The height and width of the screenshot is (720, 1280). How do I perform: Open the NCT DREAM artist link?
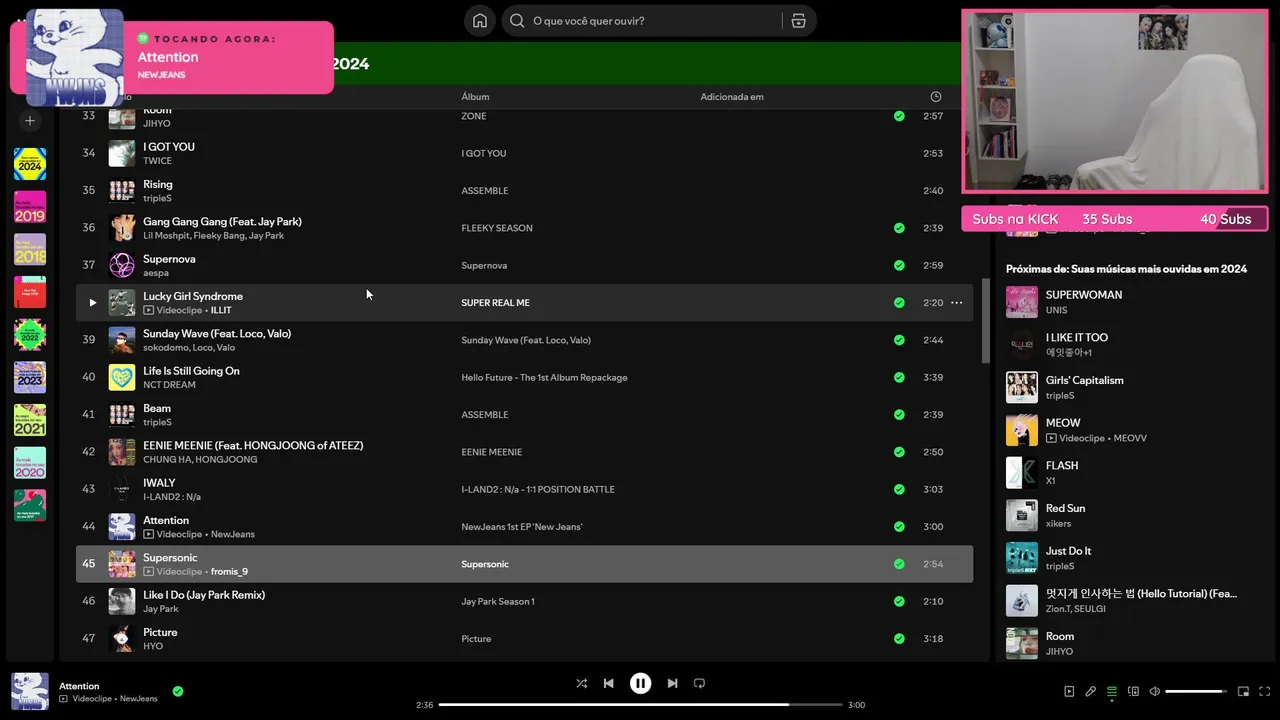point(169,385)
